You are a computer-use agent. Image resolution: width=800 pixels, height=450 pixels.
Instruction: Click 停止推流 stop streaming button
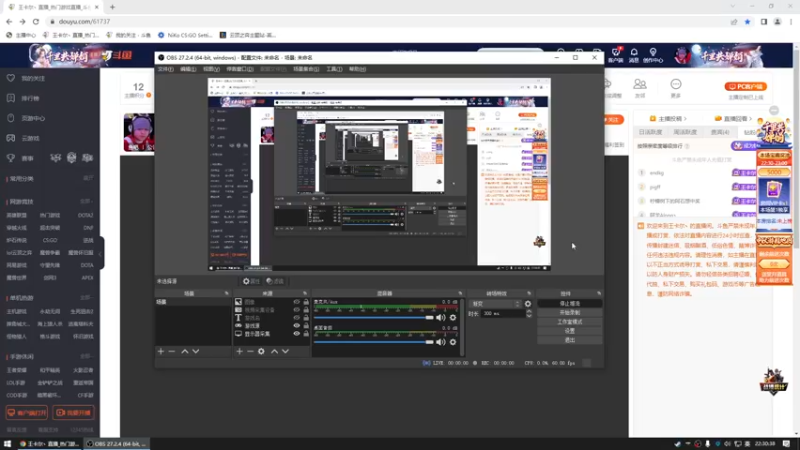(x=569, y=304)
